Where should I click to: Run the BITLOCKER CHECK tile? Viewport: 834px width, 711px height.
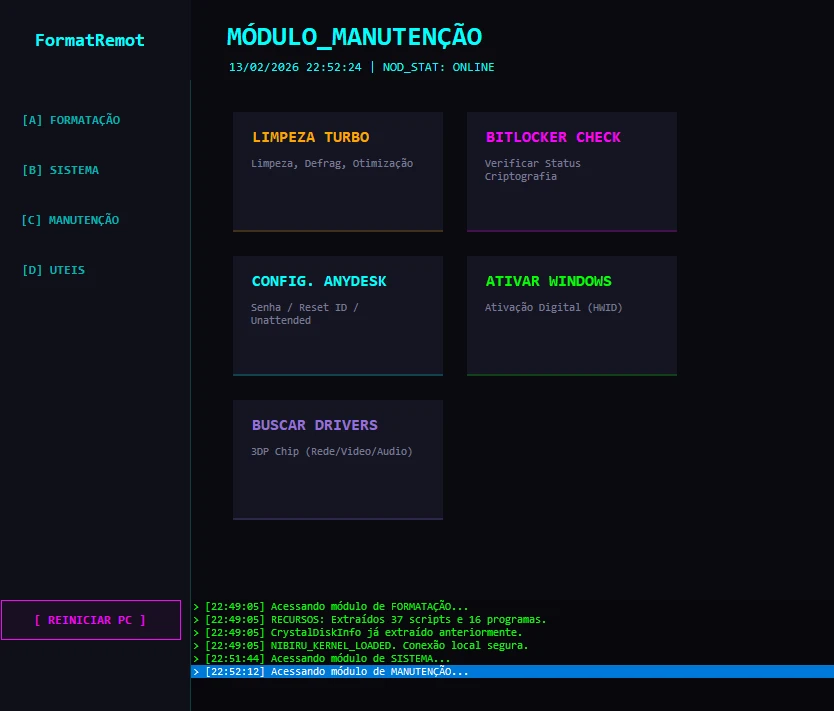[571, 171]
